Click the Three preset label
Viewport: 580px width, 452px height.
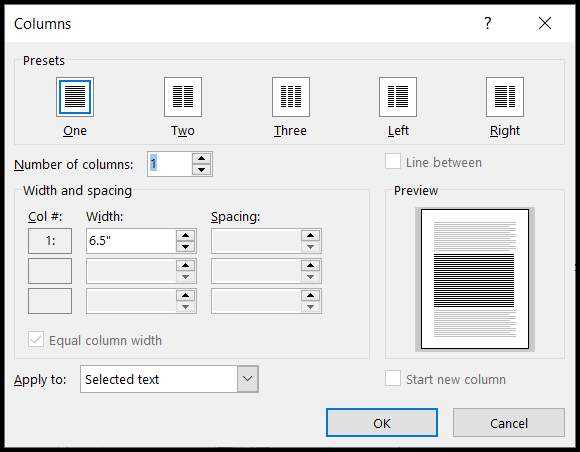pos(290,131)
